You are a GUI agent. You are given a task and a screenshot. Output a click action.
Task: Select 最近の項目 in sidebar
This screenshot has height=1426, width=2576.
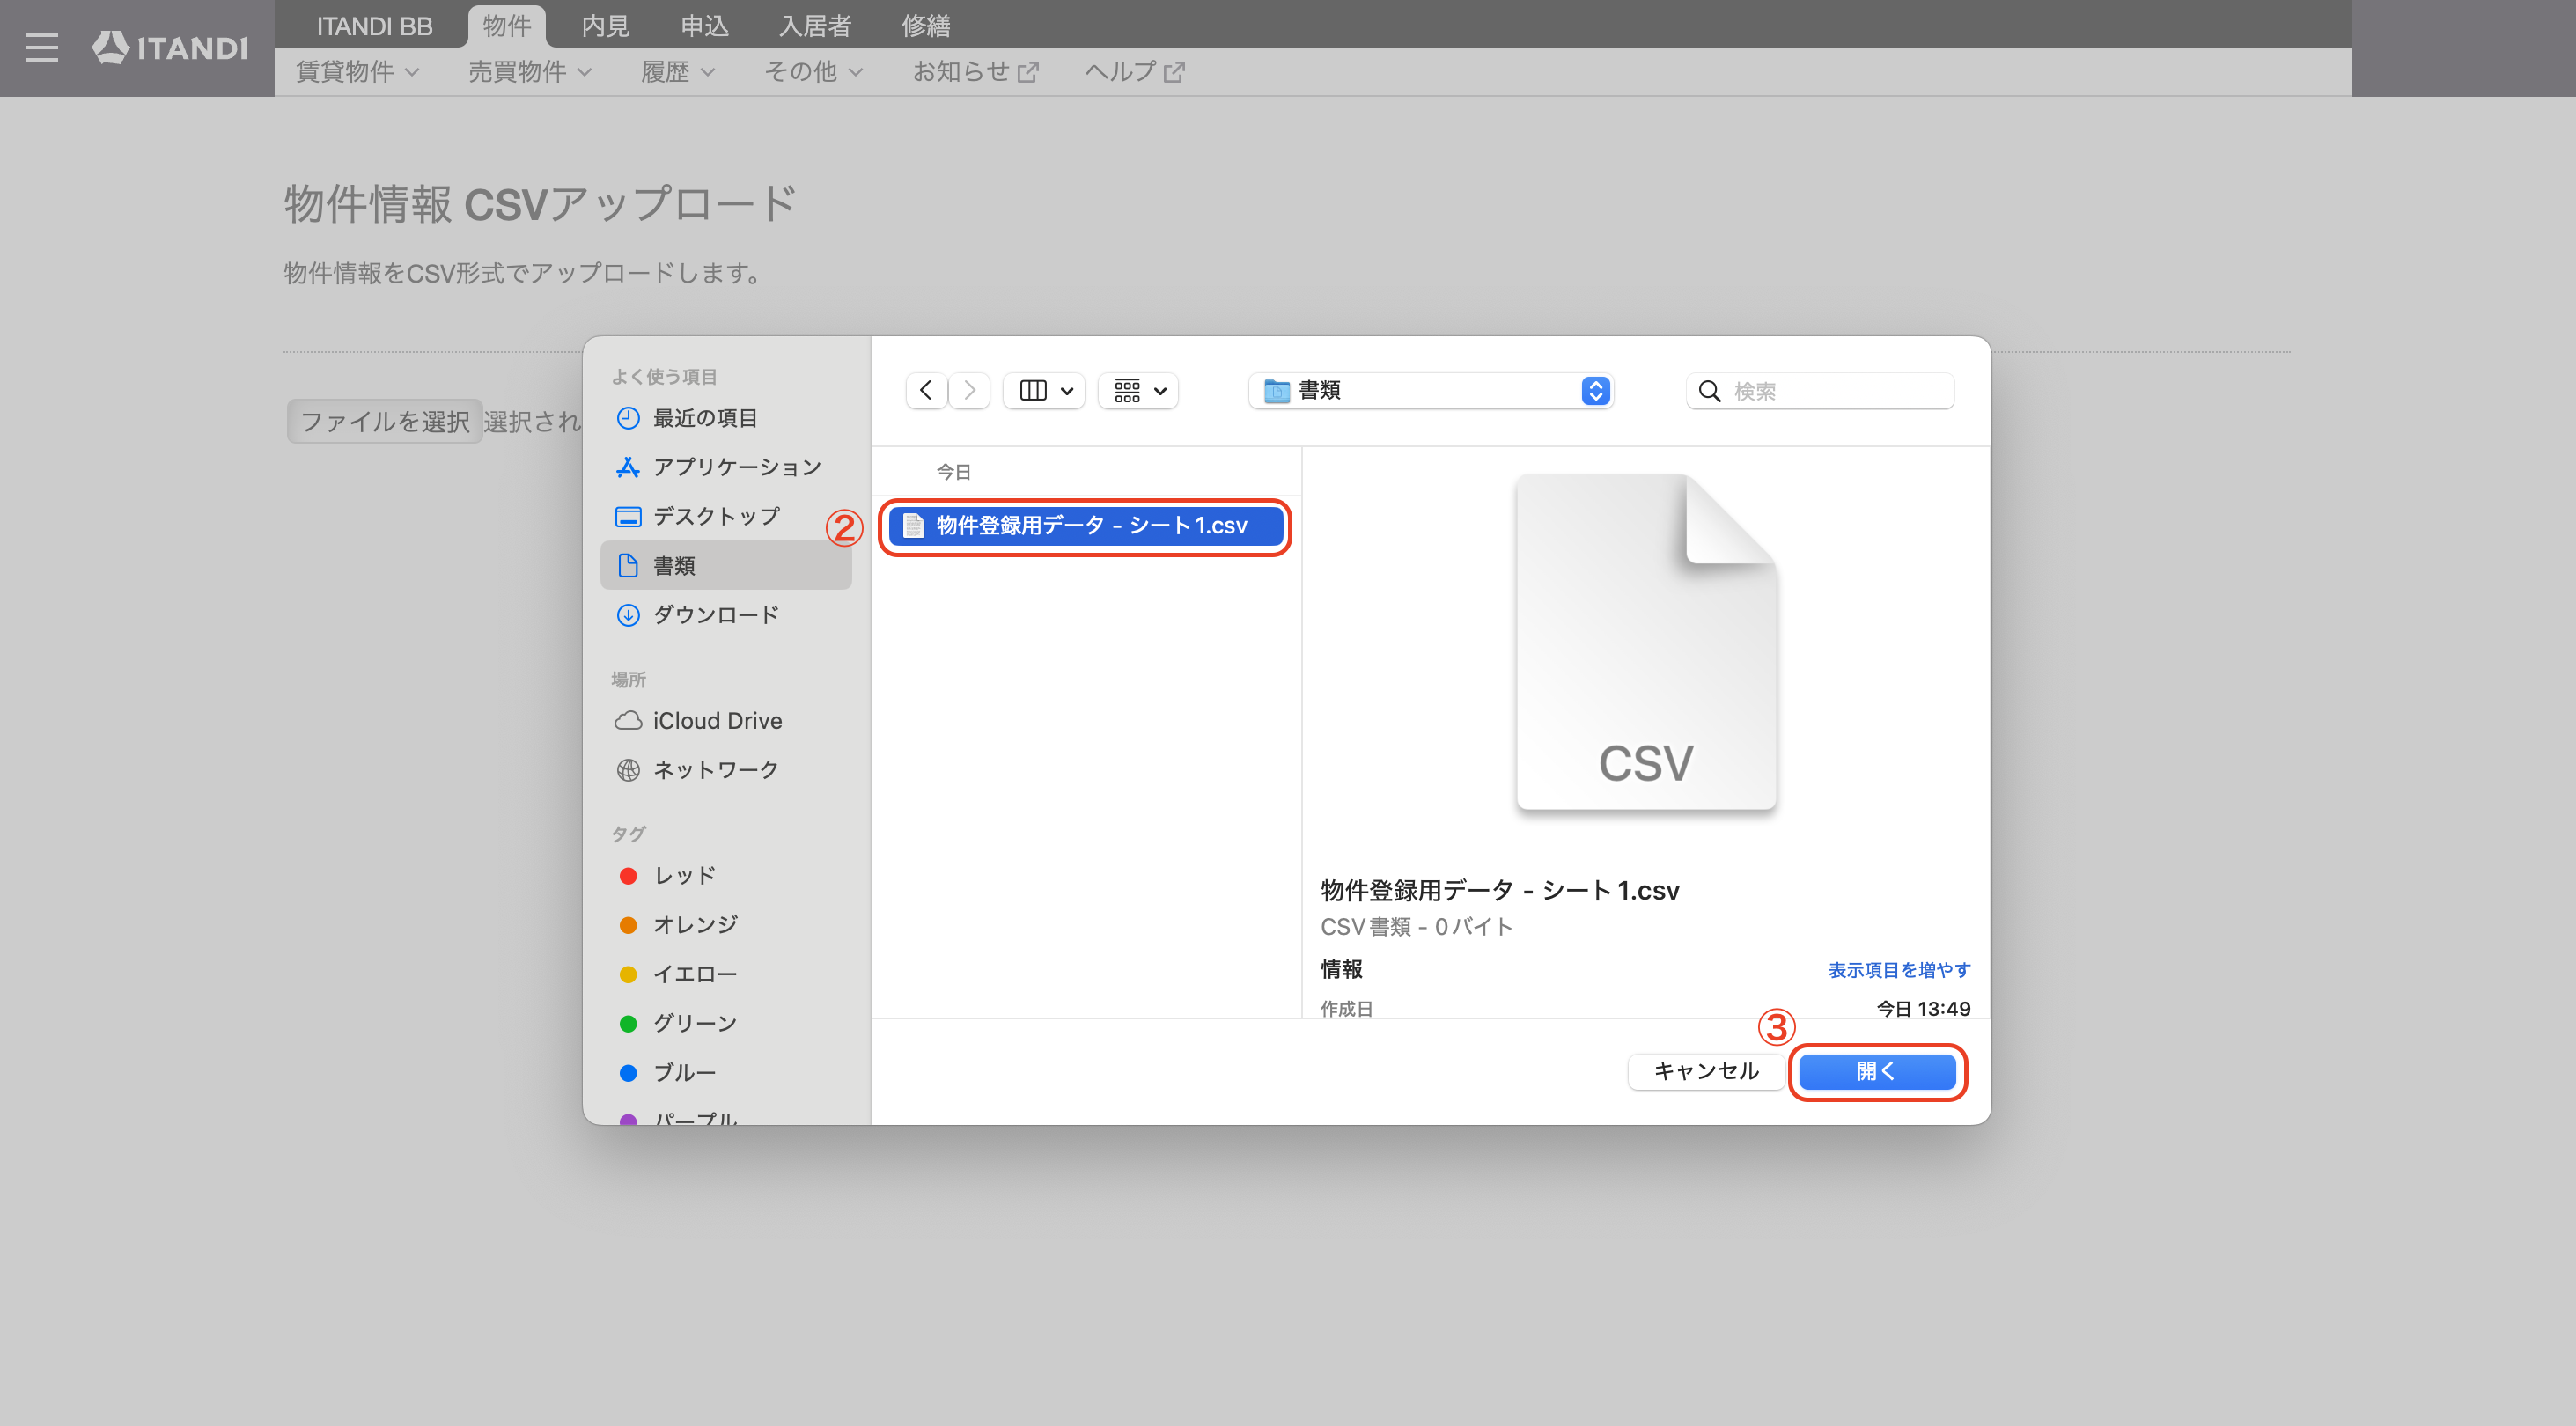coord(726,418)
